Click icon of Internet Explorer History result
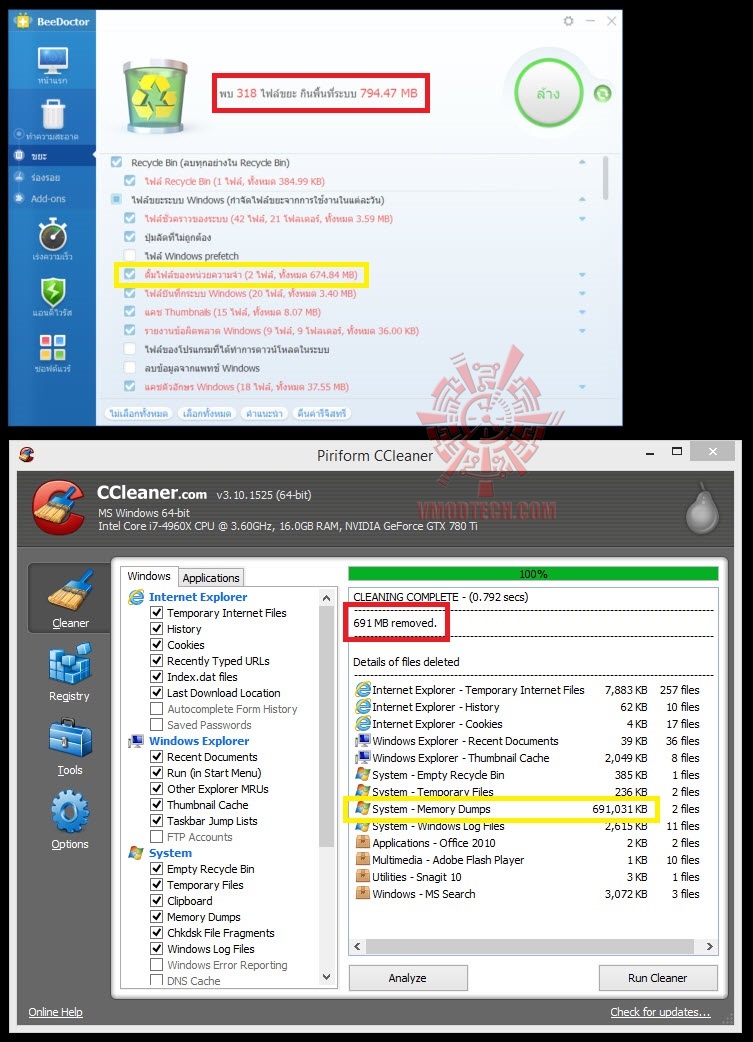The height and width of the screenshot is (1042, 753). click(x=363, y=707)
